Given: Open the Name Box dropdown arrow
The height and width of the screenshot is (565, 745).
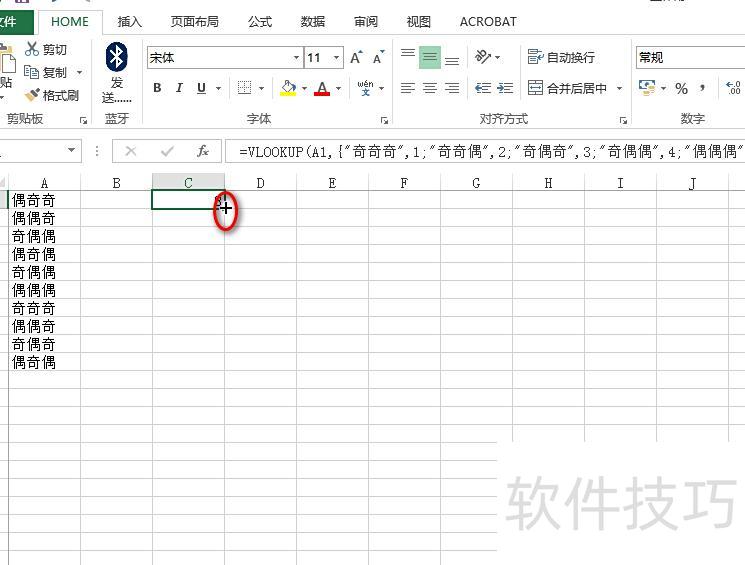Looking at the screenshot, I should [x=71, y=151].
